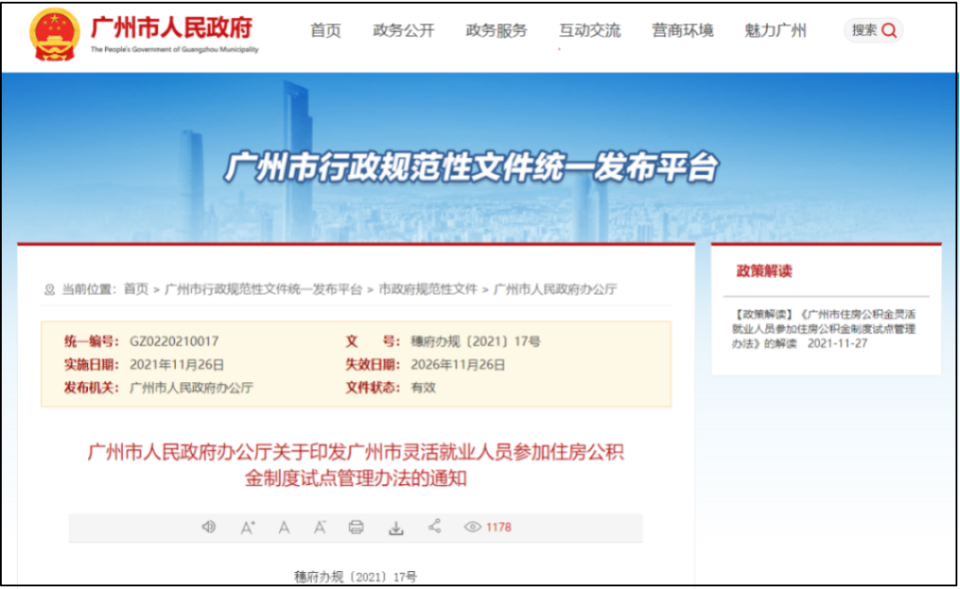Open the 政策解读 article link in sidebar
Image resolution: width=960 pixels, height=589 pixels.
coord(824,329)
